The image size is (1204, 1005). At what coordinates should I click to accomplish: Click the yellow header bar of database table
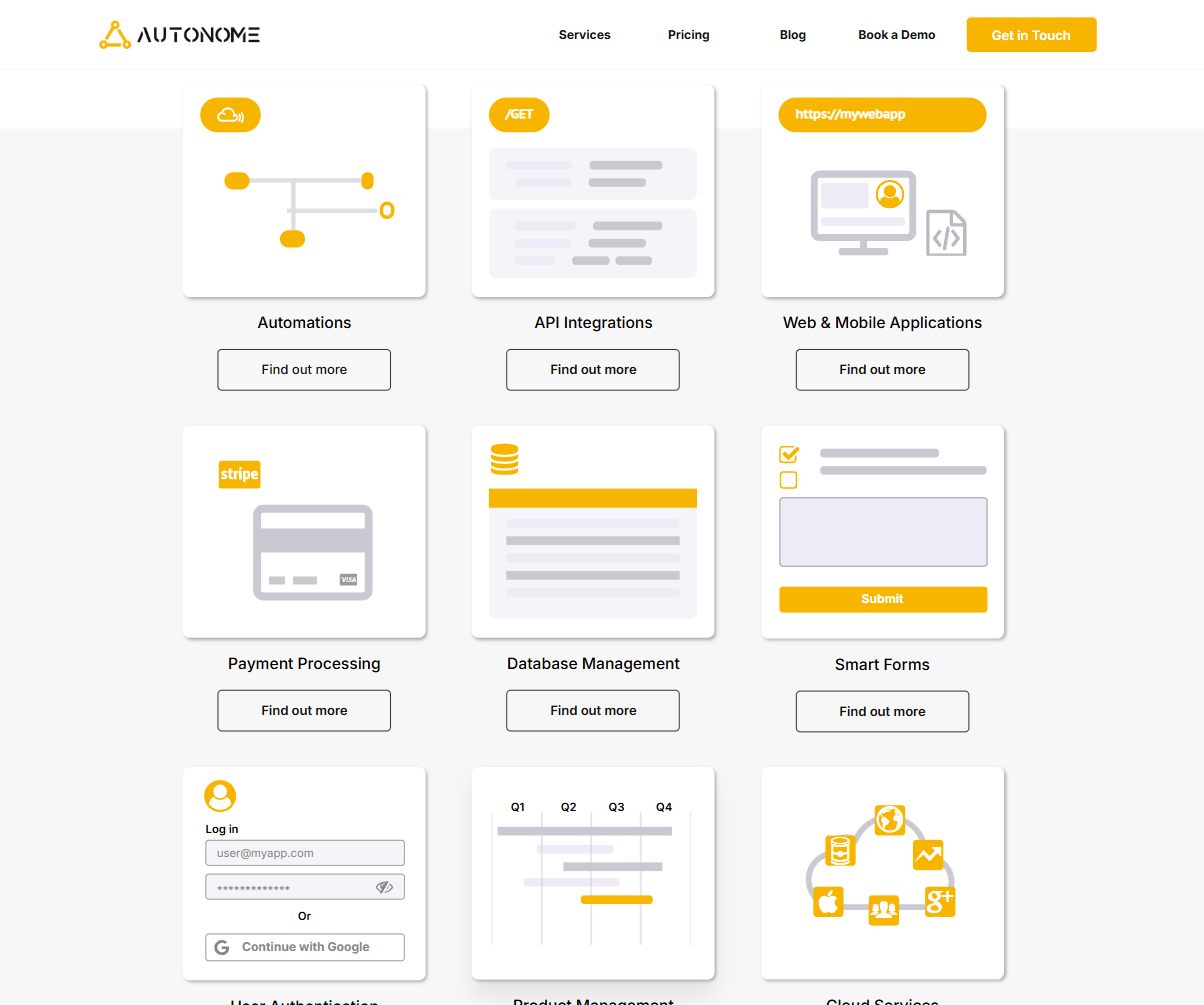coord(593,498)
